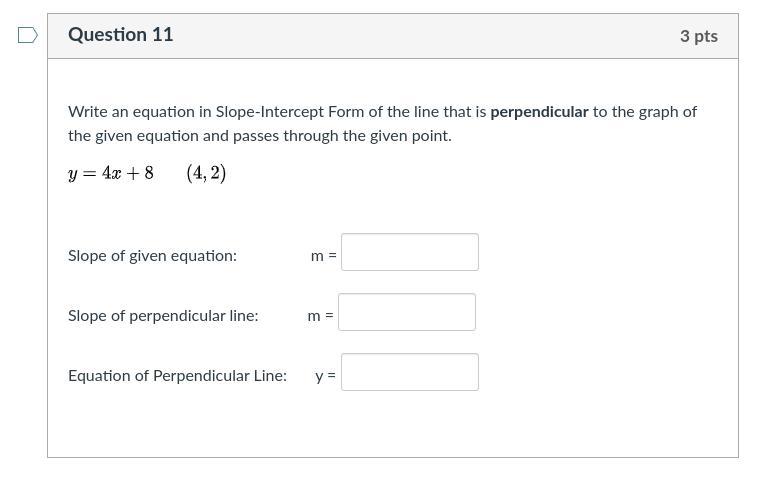Viewport: 777px width, 477px height.
Task: Click 'm =' beside the perpendicular slope box
Action: (321, 316)
